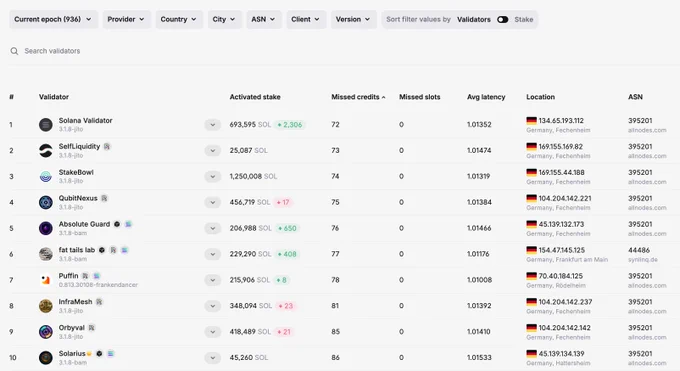This screenshot has width=680, height=371.
Task: Expand the Orbyval row chevron
Action: click(212, 332)
